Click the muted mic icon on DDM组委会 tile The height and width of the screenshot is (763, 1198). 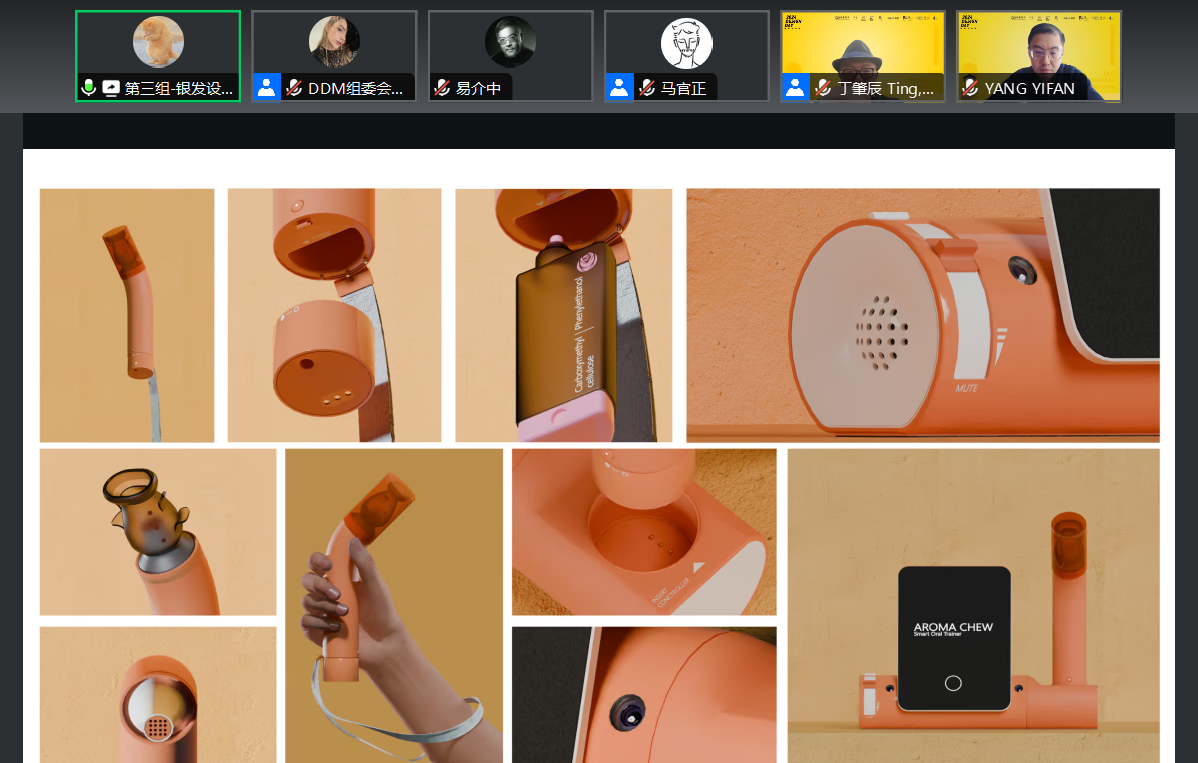click(x=294, y=88)
